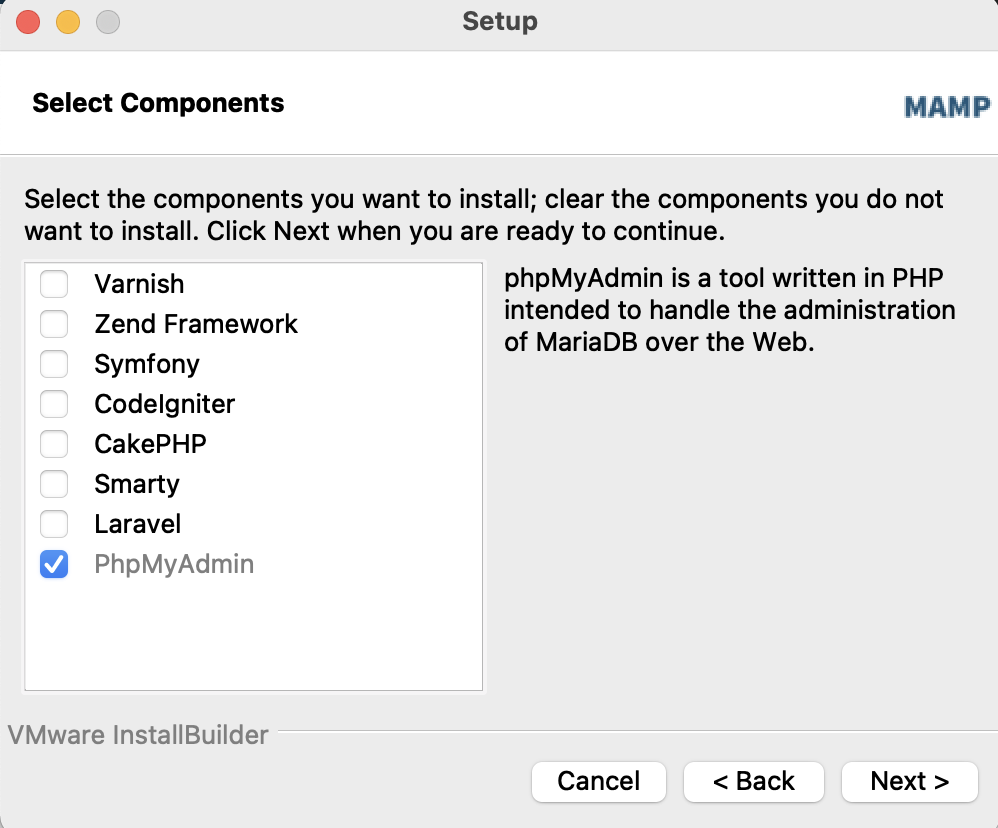The image size is (998, 828).
Task: Check the Smarty component box
Action: (x=54, y=484)
